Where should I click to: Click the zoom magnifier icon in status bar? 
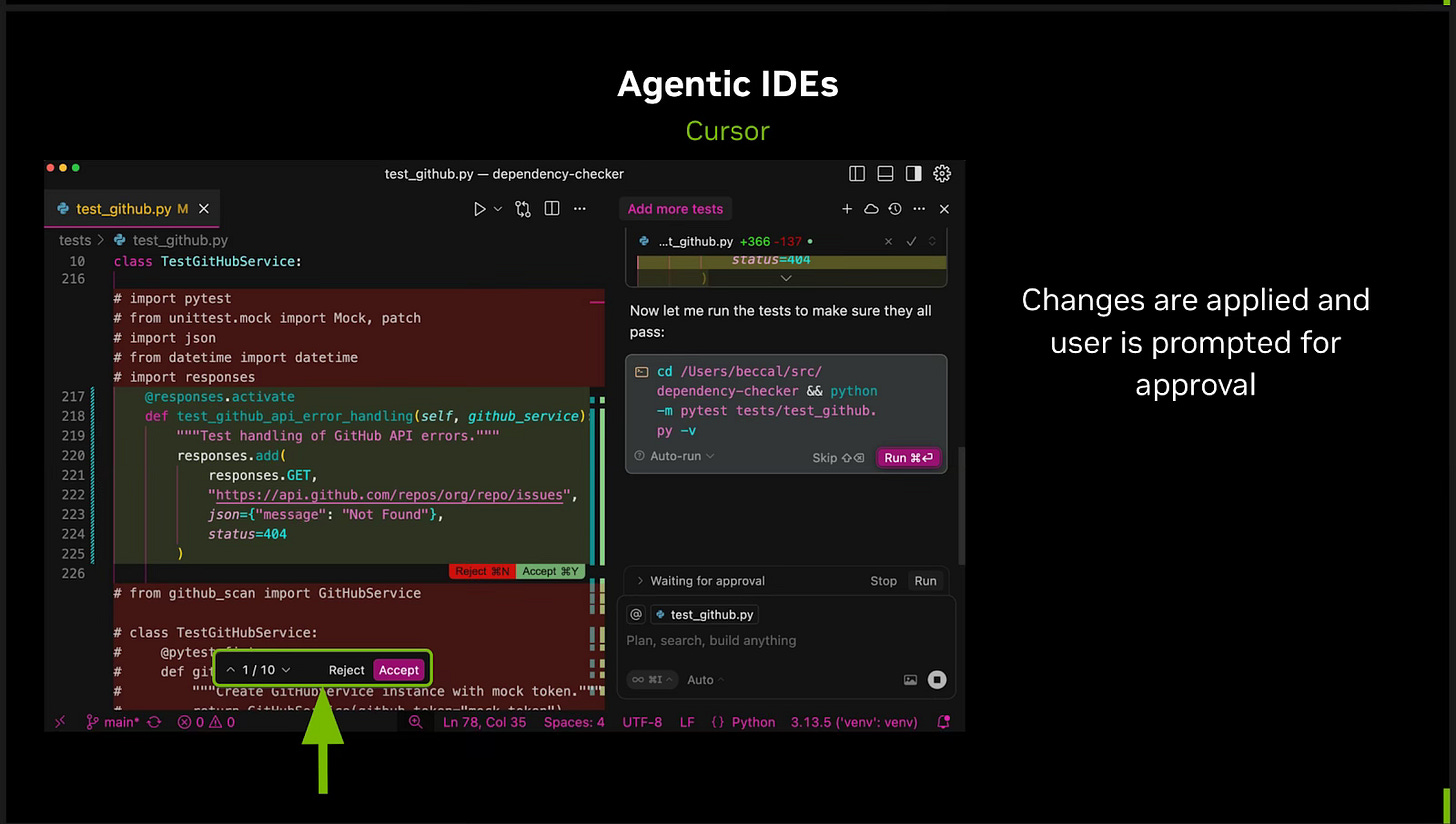[x=416, y=722]
